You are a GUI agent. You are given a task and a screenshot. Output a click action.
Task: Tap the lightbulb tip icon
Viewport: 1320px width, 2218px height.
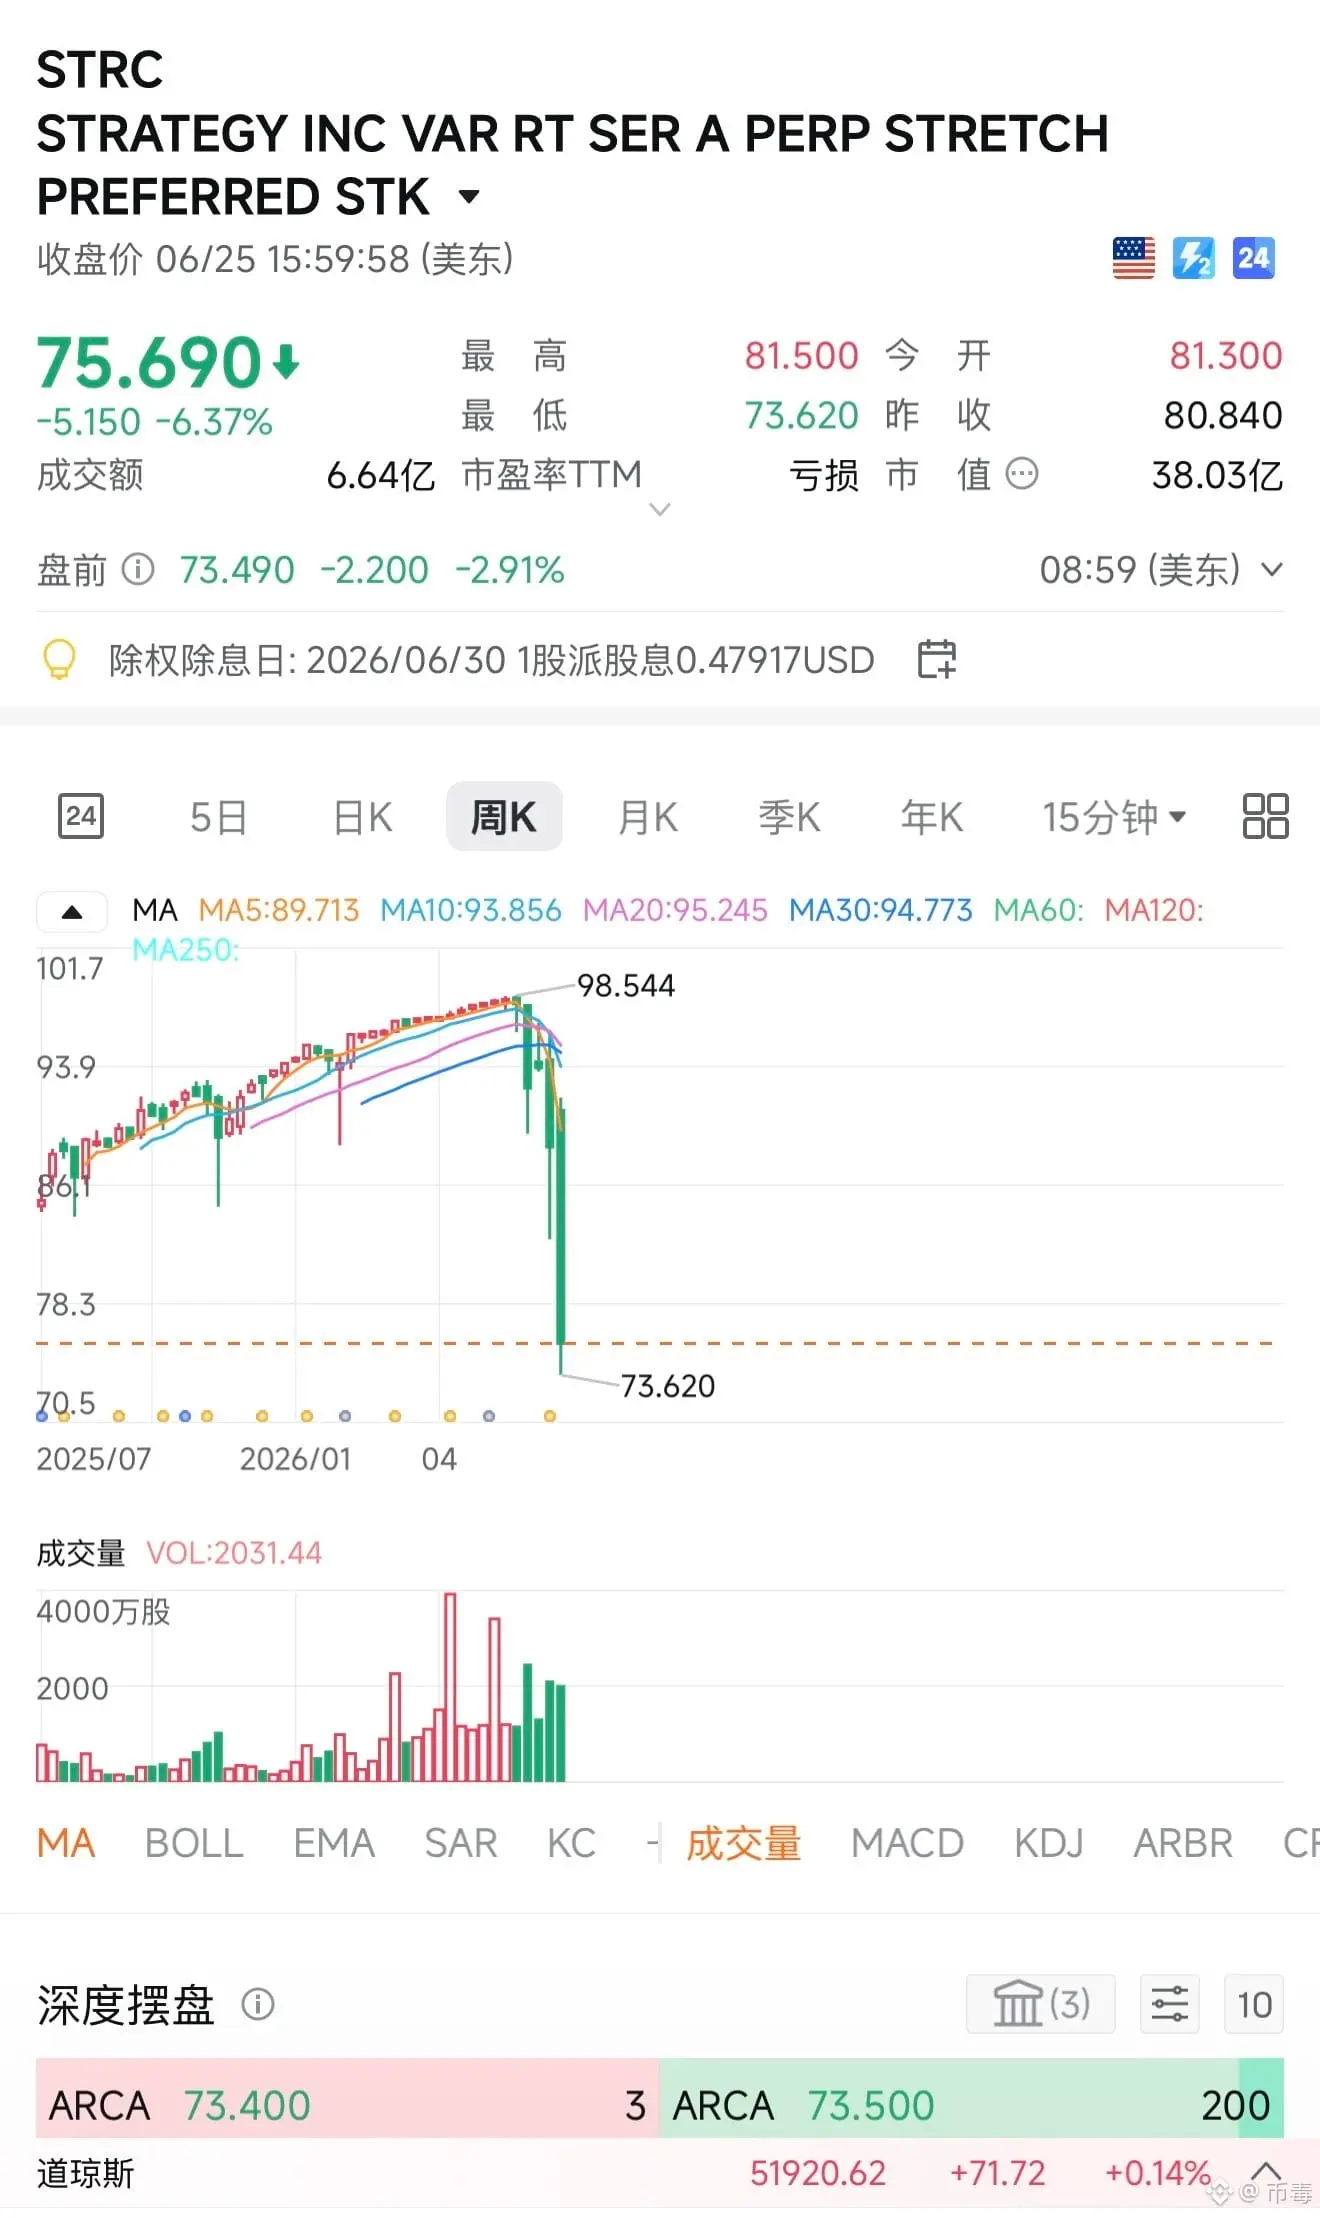[59, 660]
